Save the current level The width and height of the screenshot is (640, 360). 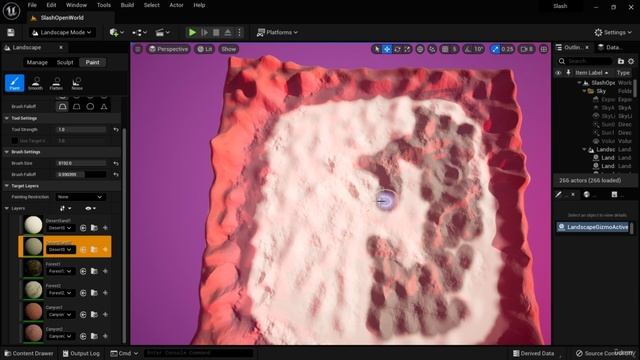pyautogui.click(x=11, y=32)
